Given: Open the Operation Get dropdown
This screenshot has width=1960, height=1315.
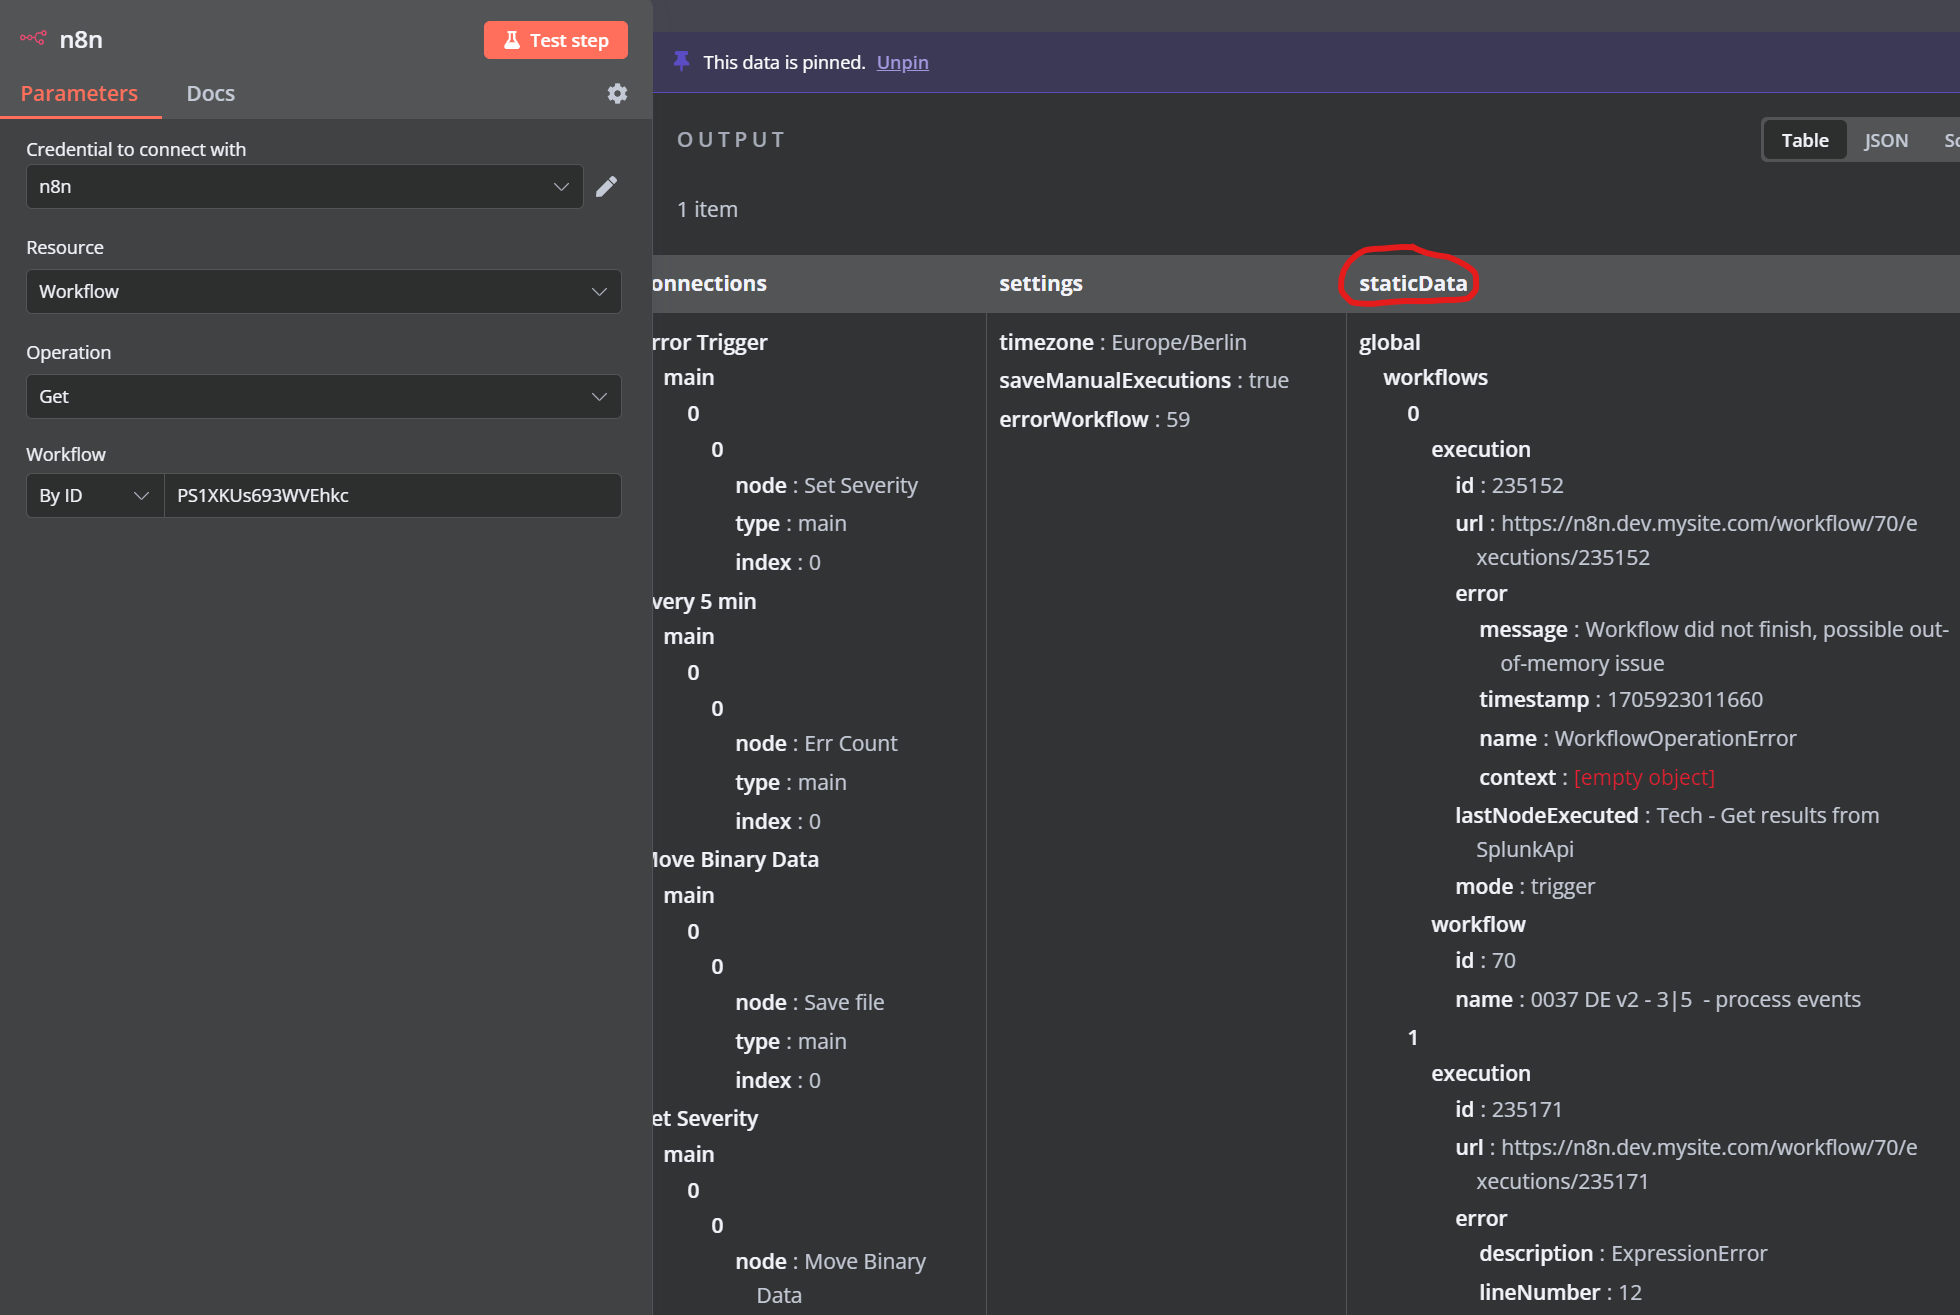Looking at the screenshot, I should [x=323, y=397].
